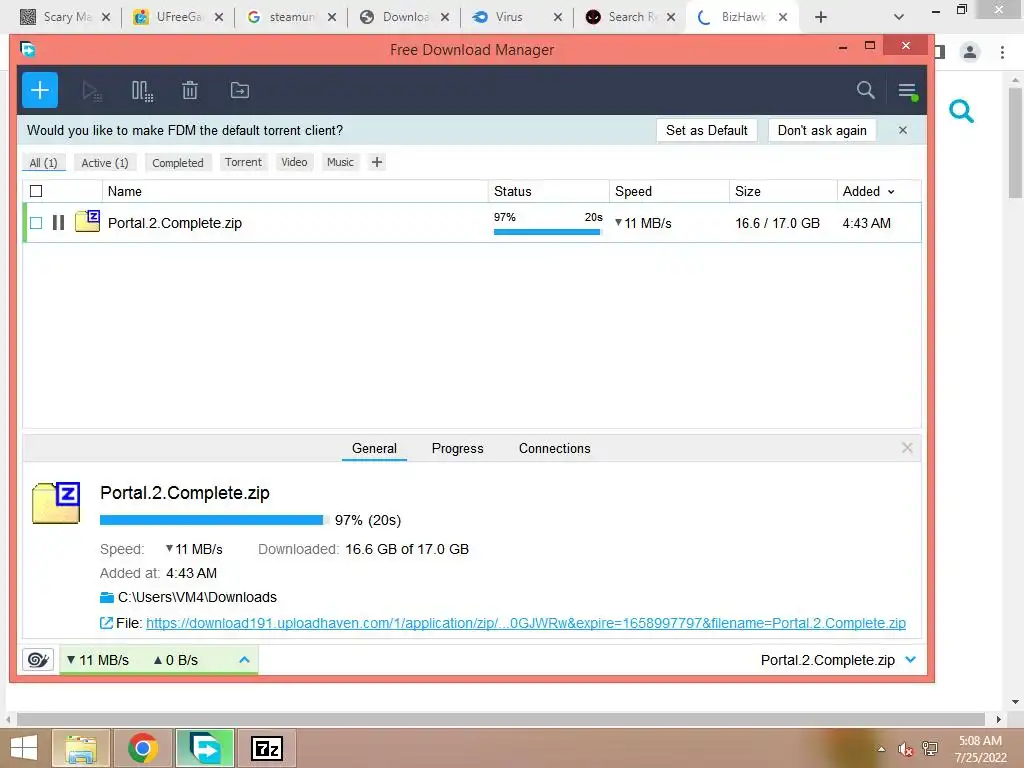This screenshot has height=768, width=1024.
Task: Tick the checkbox for Portal.2.Complete.zip row
Action: point(36,223)
